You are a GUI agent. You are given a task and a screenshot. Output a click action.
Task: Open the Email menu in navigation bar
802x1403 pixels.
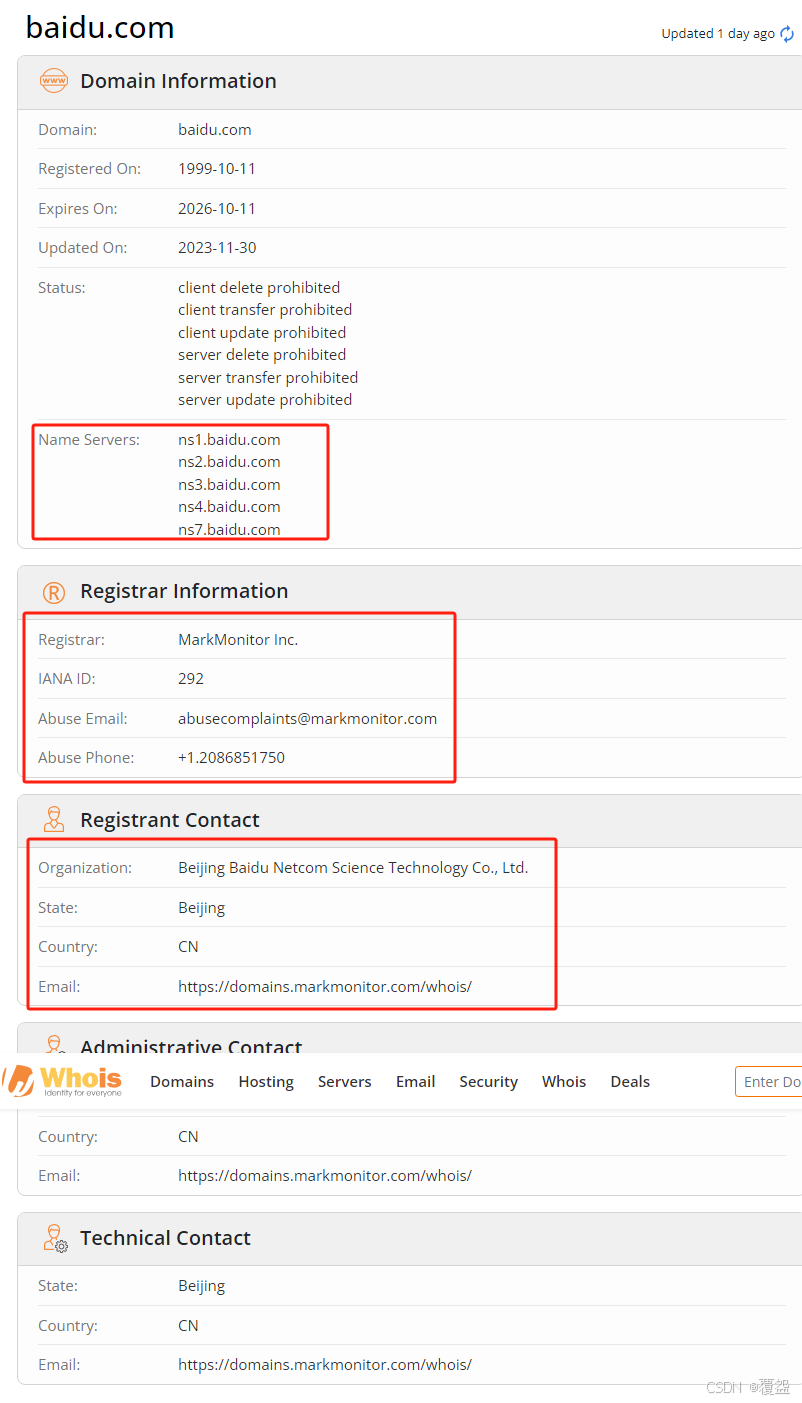tap(415, 1082)
